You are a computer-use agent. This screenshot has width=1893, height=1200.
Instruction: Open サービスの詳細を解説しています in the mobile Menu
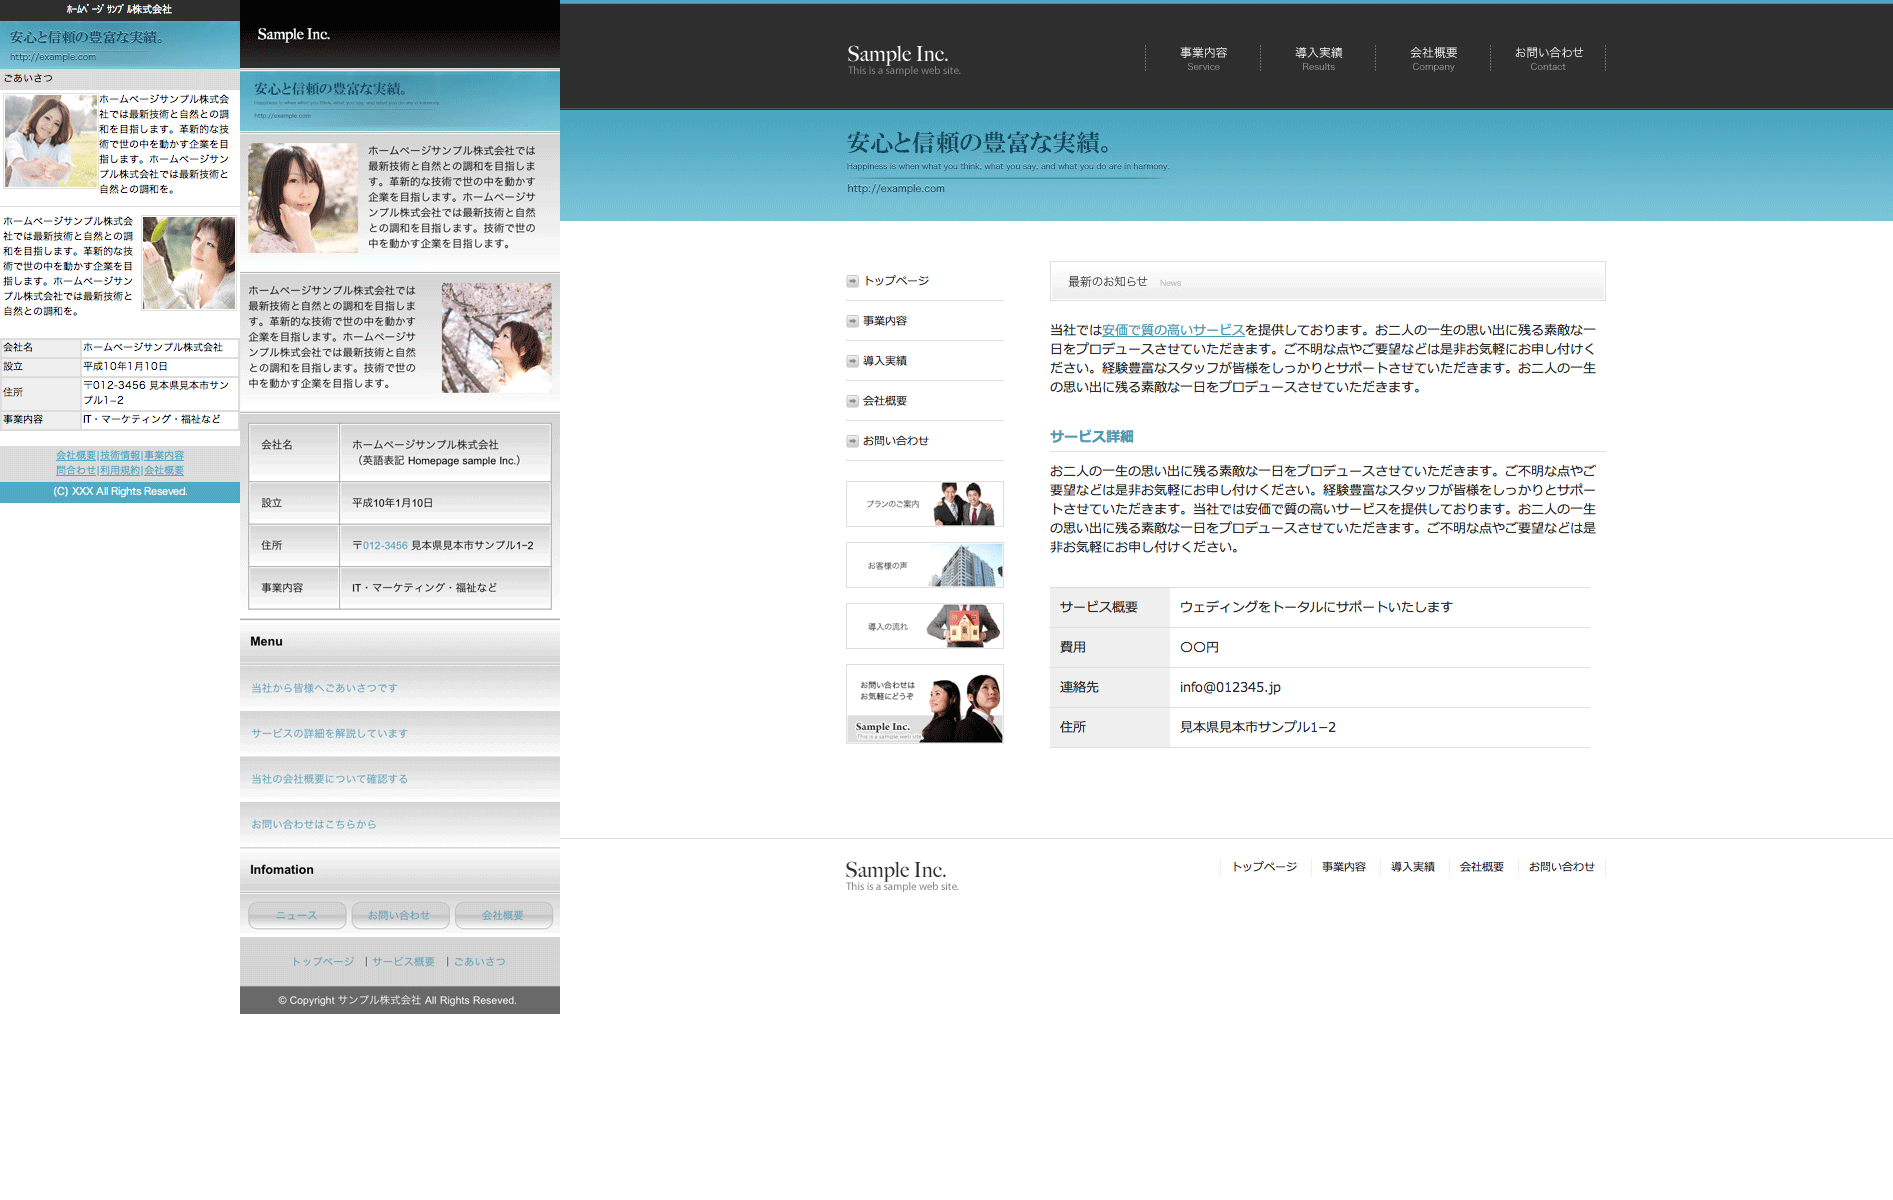tap(329, 733)
